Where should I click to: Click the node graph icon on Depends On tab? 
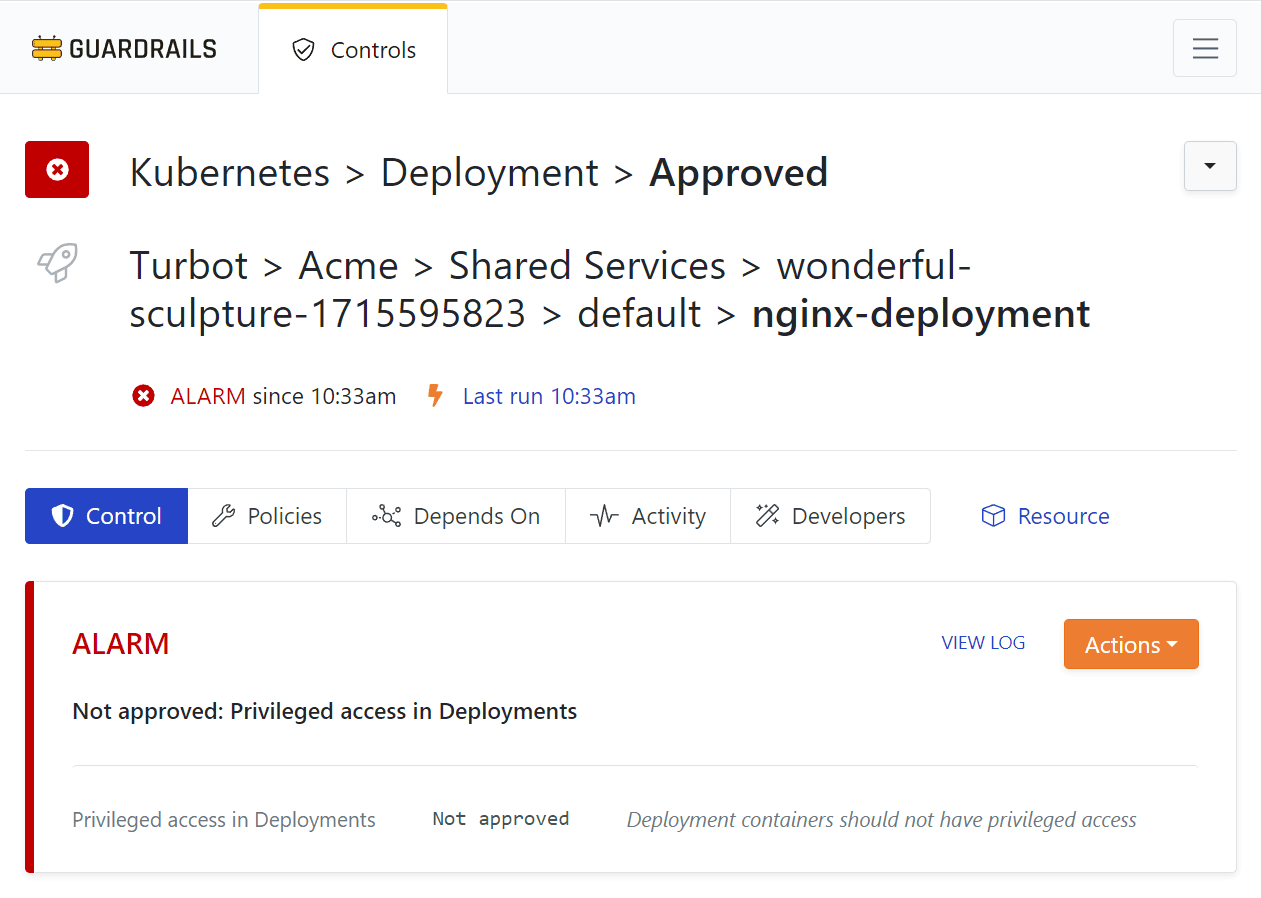point(387,515)
